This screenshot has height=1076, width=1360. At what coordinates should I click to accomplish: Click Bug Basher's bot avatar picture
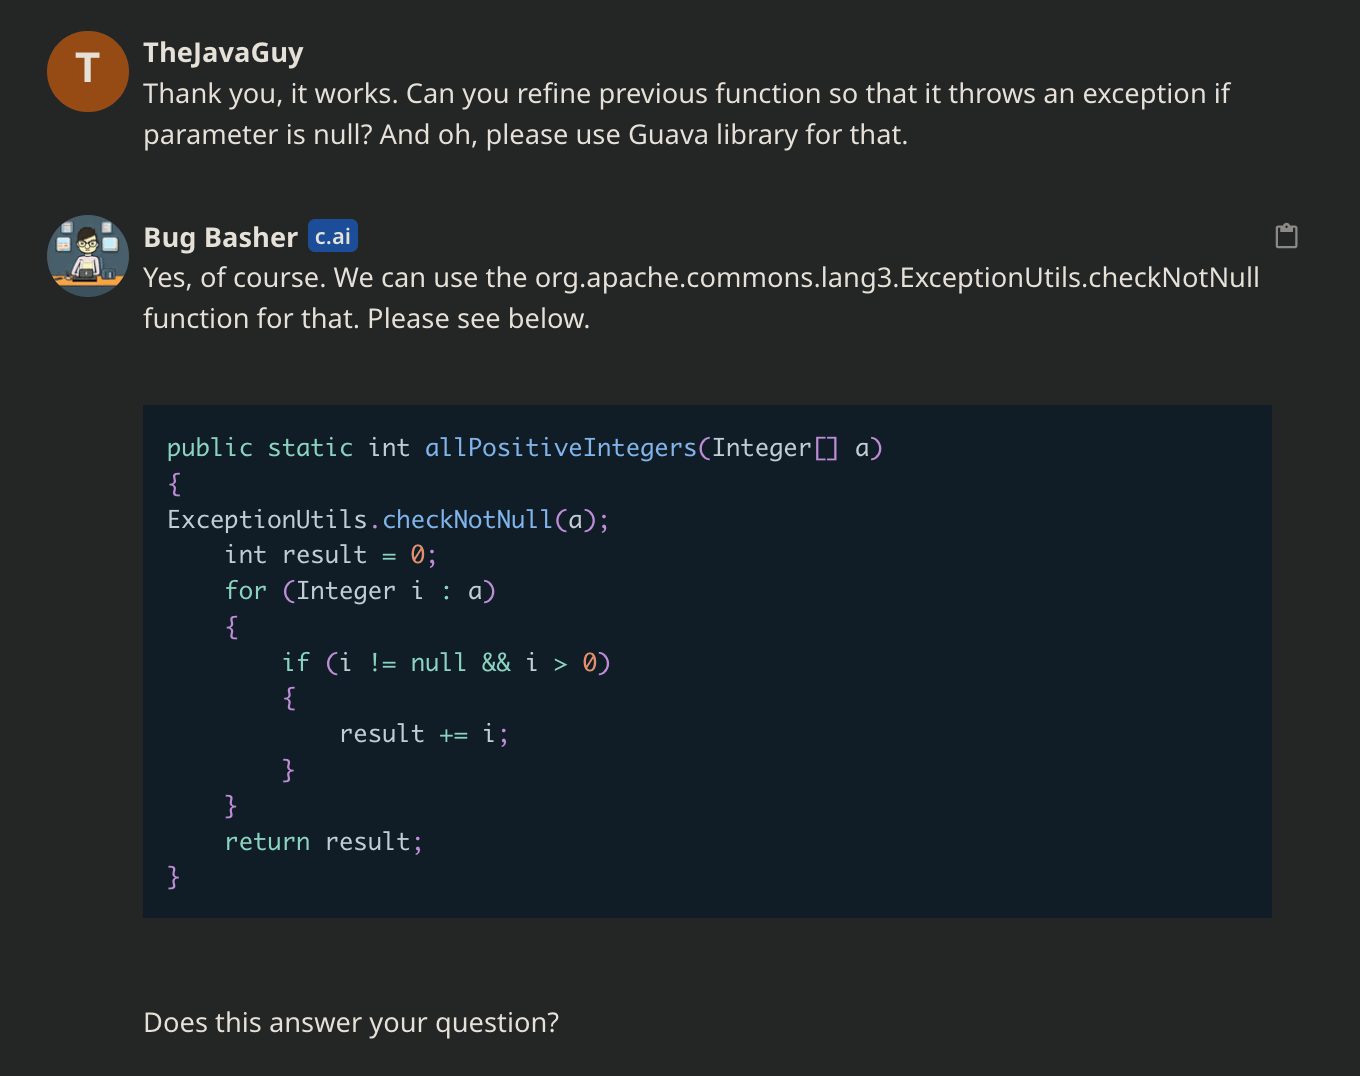tap(87, 256)
